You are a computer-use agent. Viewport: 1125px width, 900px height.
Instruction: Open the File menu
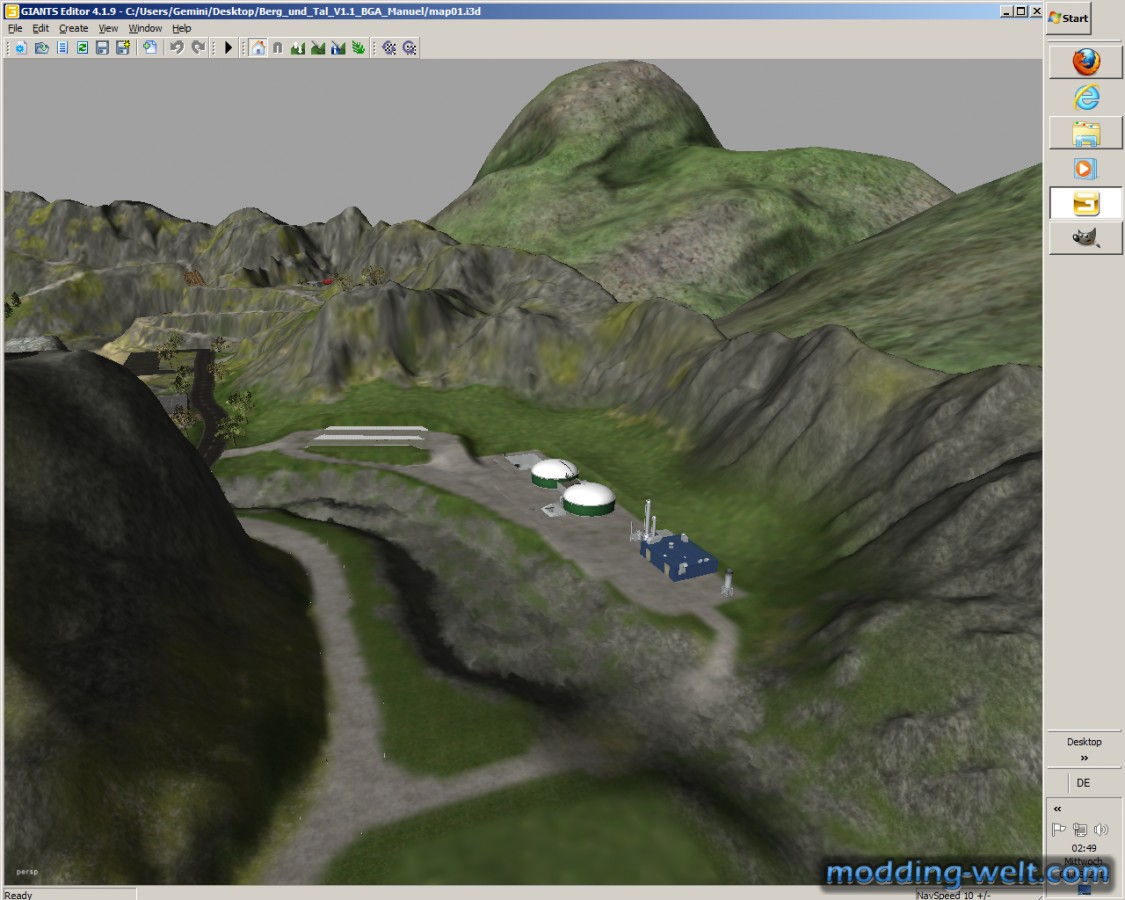[15, 28]
